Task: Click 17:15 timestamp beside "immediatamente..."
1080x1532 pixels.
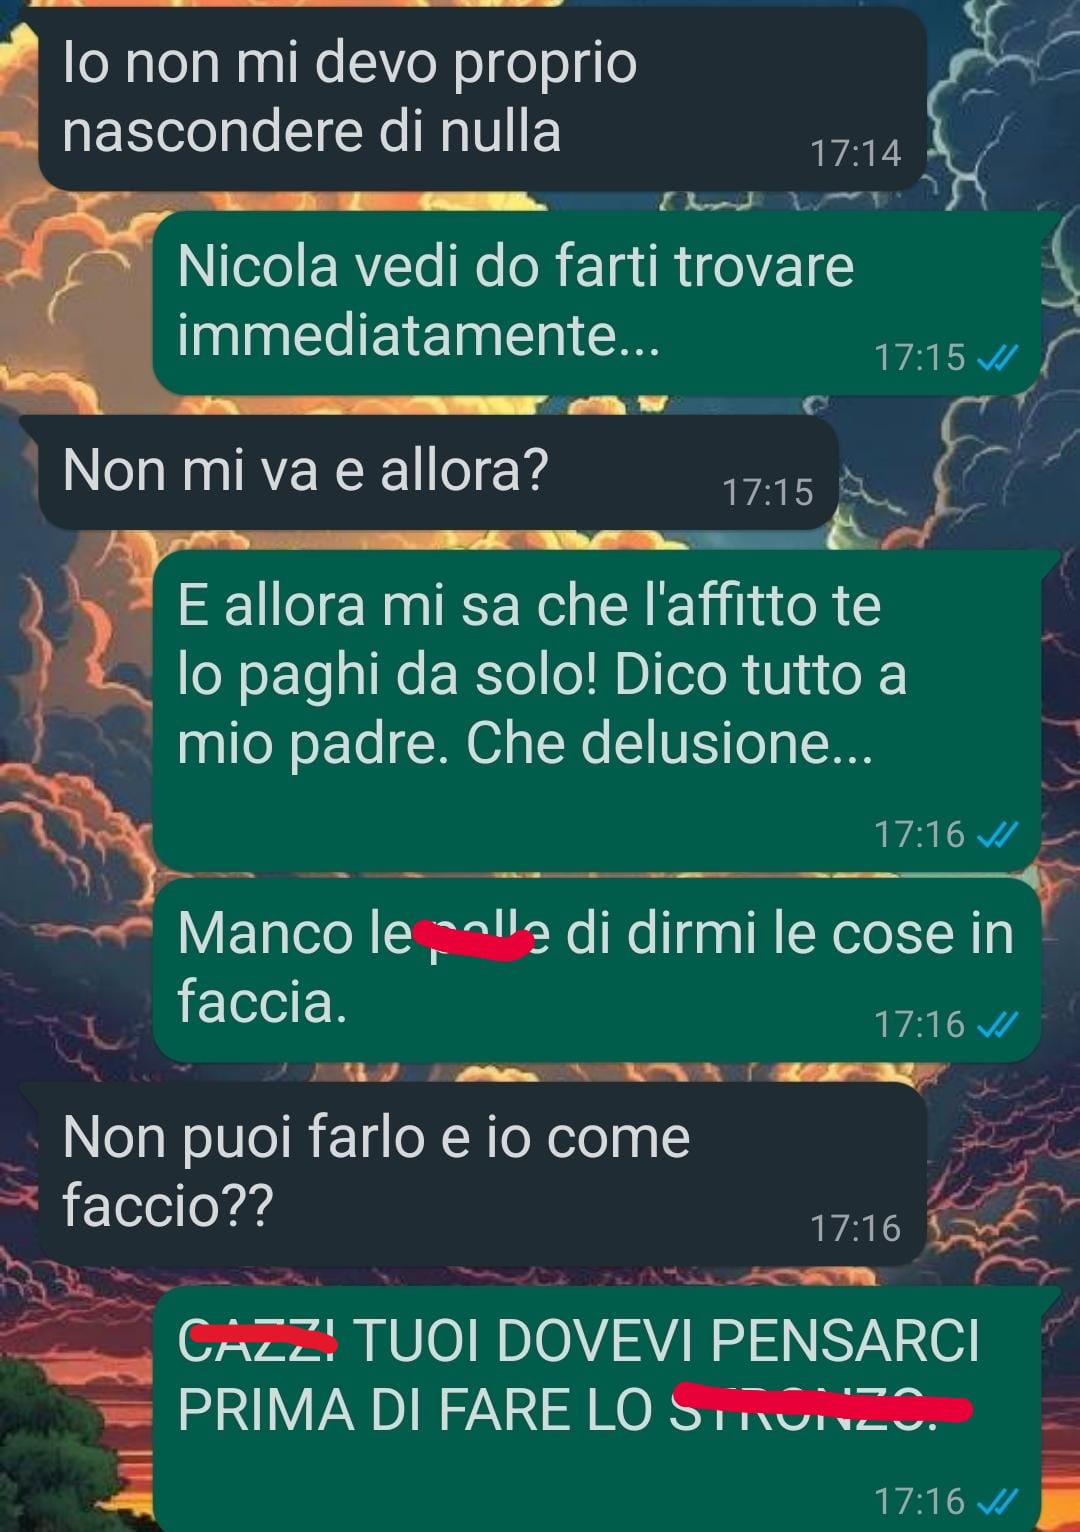Action: 920,357
